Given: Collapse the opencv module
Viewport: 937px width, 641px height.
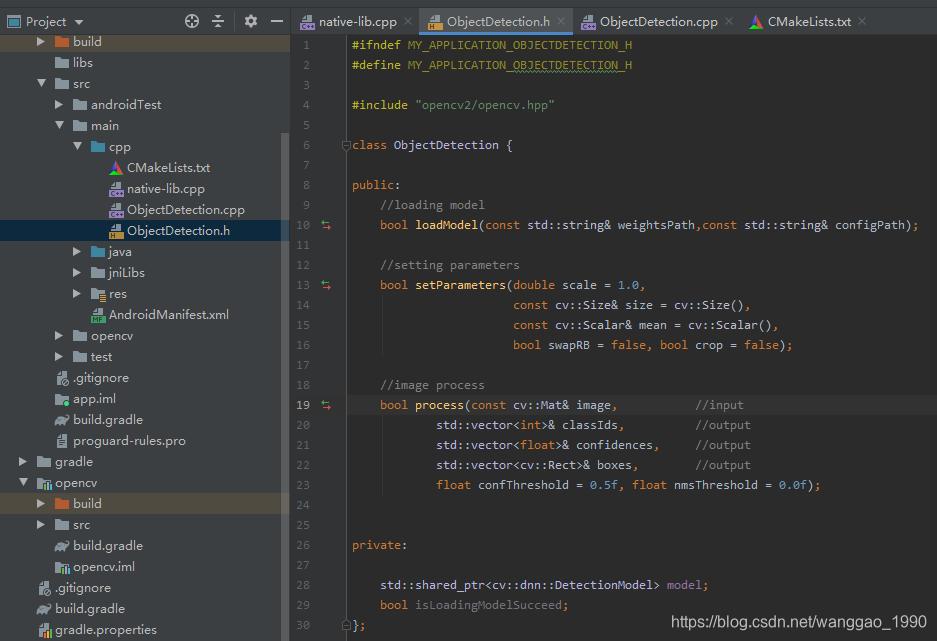Looking at the screenshot, I should [23, 483].
